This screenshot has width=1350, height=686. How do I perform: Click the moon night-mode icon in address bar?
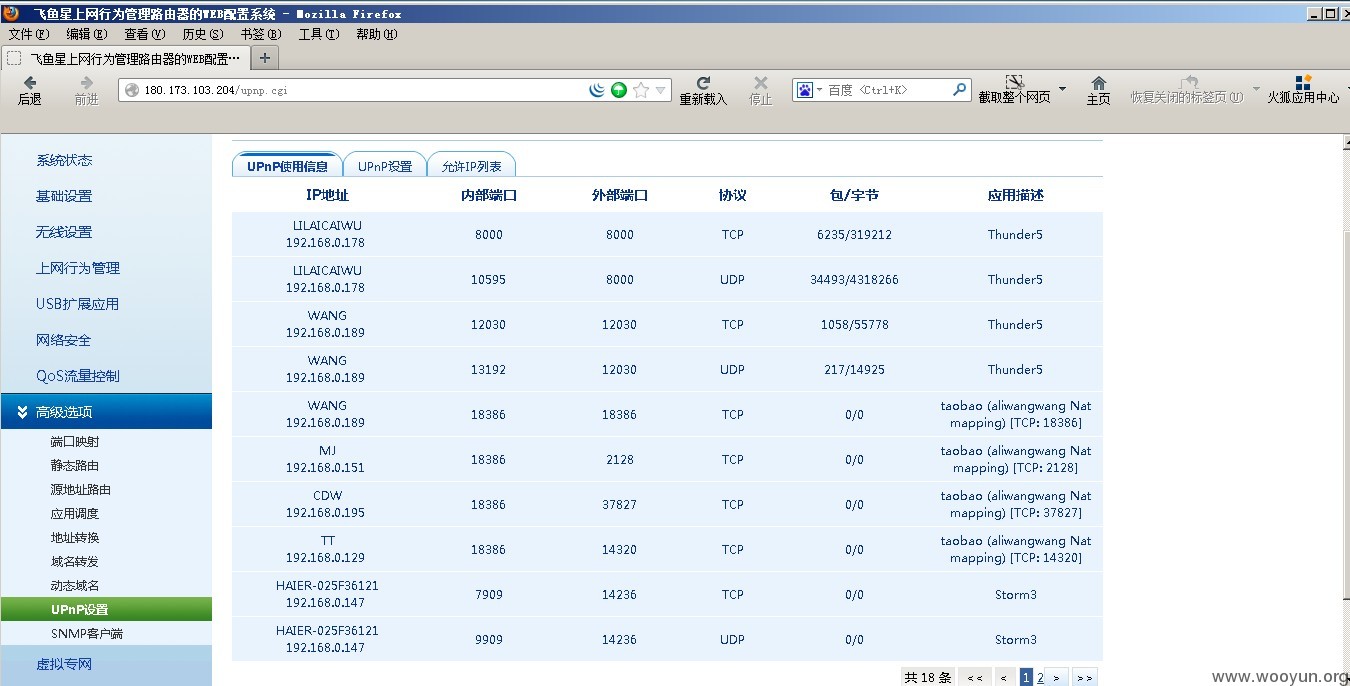coord(597,90)
